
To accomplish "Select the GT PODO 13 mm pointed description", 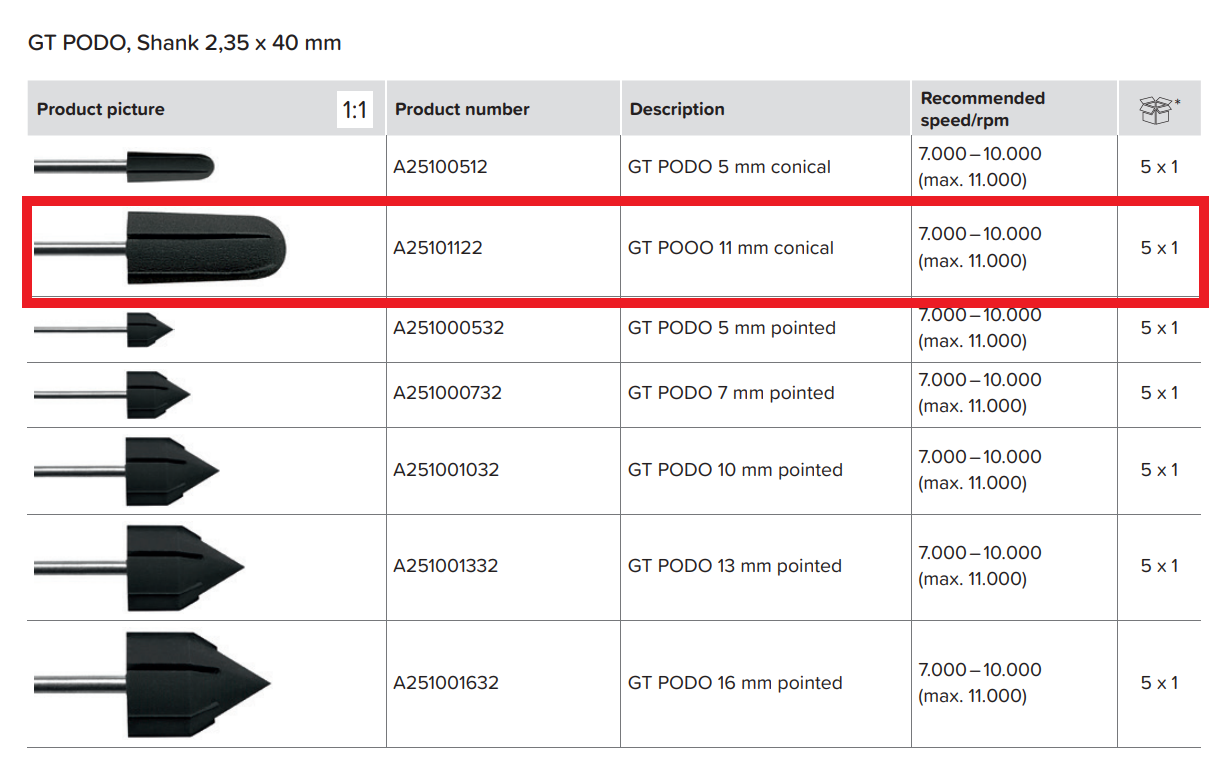I will (x=735, y=566).
